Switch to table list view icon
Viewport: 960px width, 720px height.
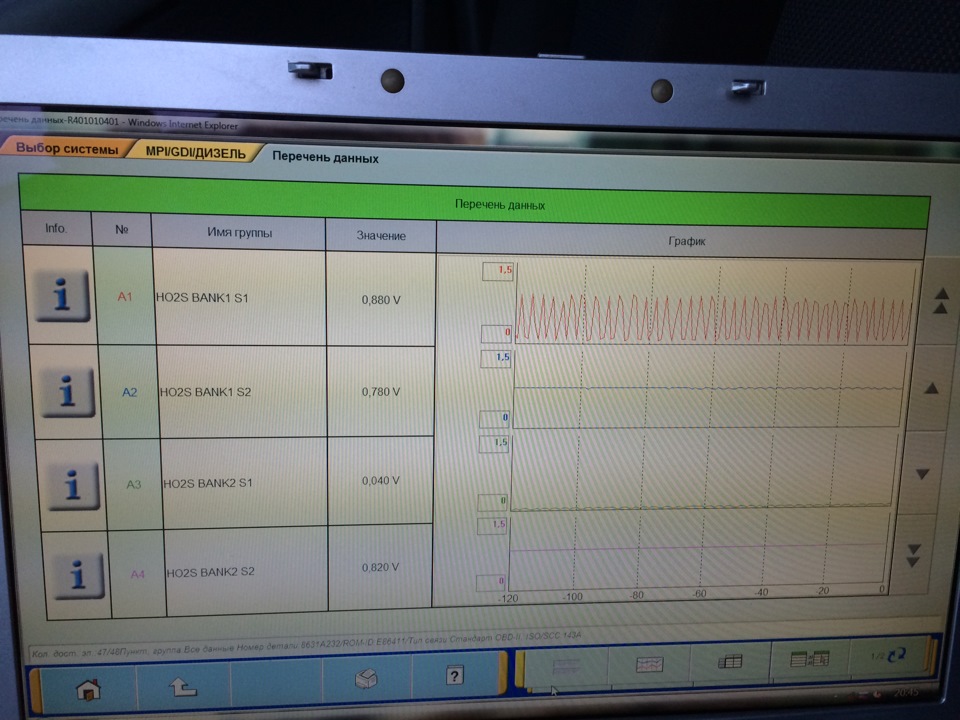click(728, 660)
